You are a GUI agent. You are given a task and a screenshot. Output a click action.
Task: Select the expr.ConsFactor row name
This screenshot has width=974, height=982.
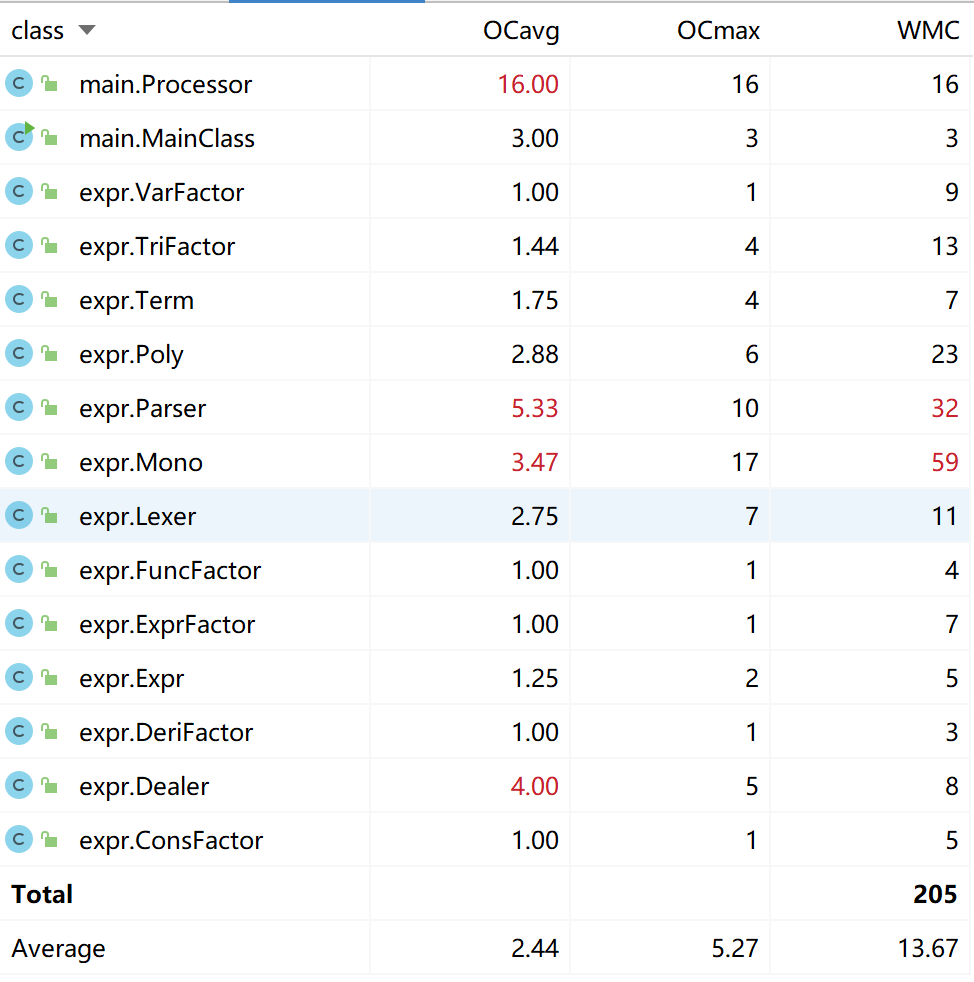click(x=171, y=840)
